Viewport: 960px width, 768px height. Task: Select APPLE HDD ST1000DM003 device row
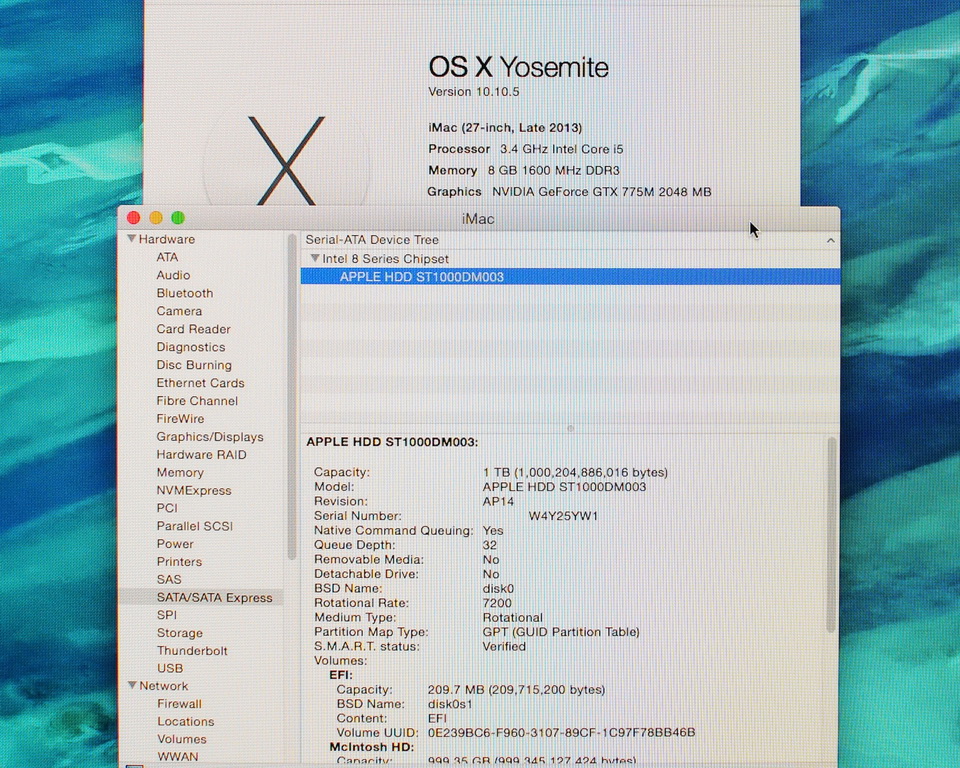click(570, 277)
